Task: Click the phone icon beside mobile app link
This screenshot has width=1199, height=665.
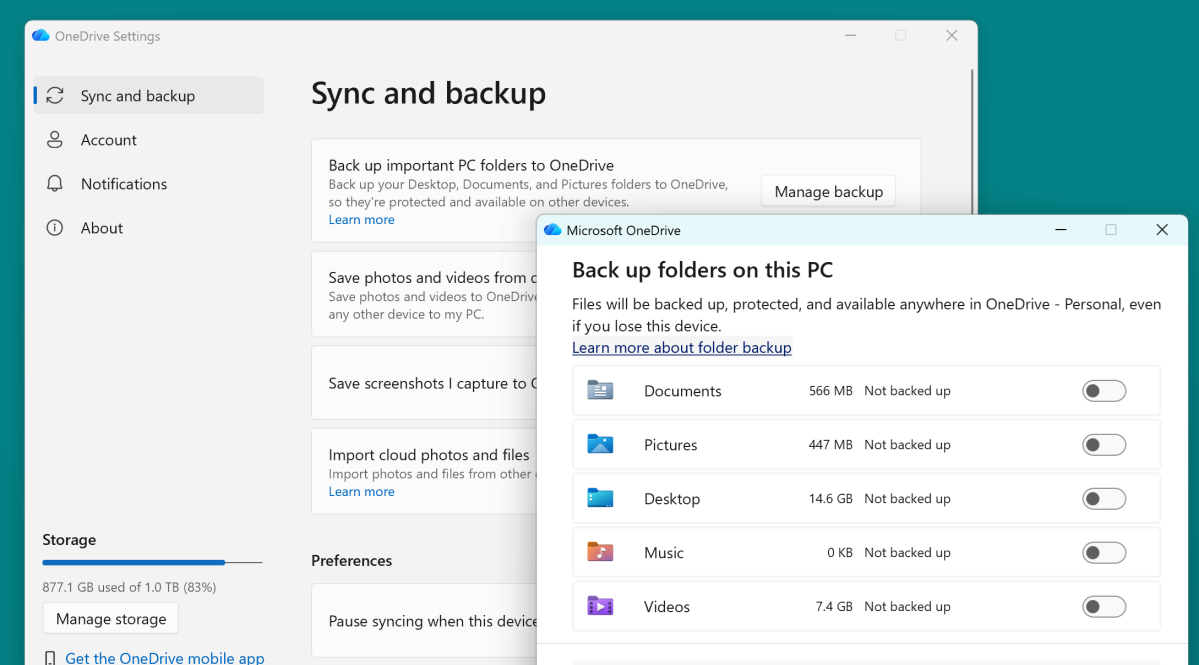Action: point(50,658)
